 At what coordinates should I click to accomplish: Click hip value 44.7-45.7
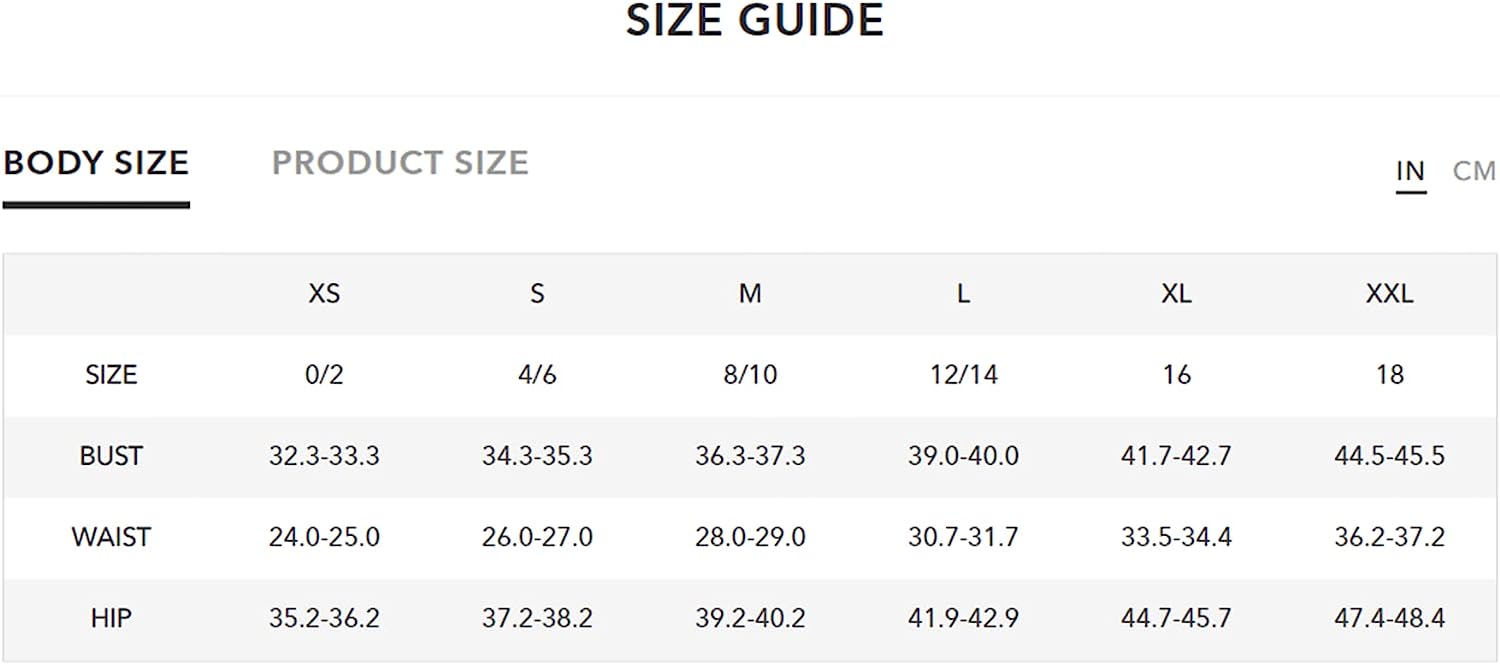1176,618
